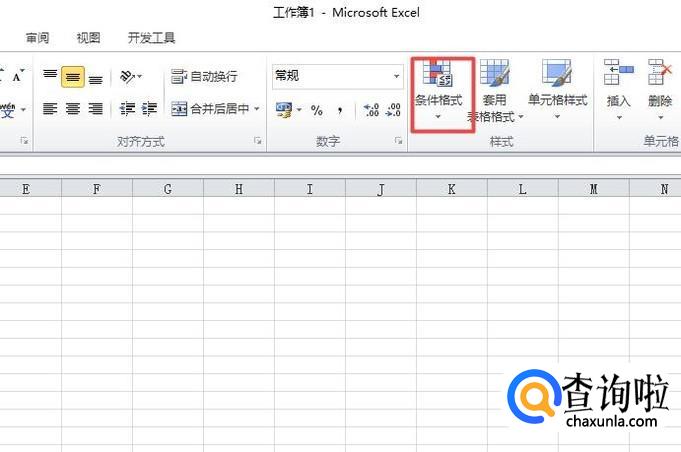The height and width of the screenshot is (452, 681).
Task: Open the 删除 dropdown arrow
Action: pos(661,117)
